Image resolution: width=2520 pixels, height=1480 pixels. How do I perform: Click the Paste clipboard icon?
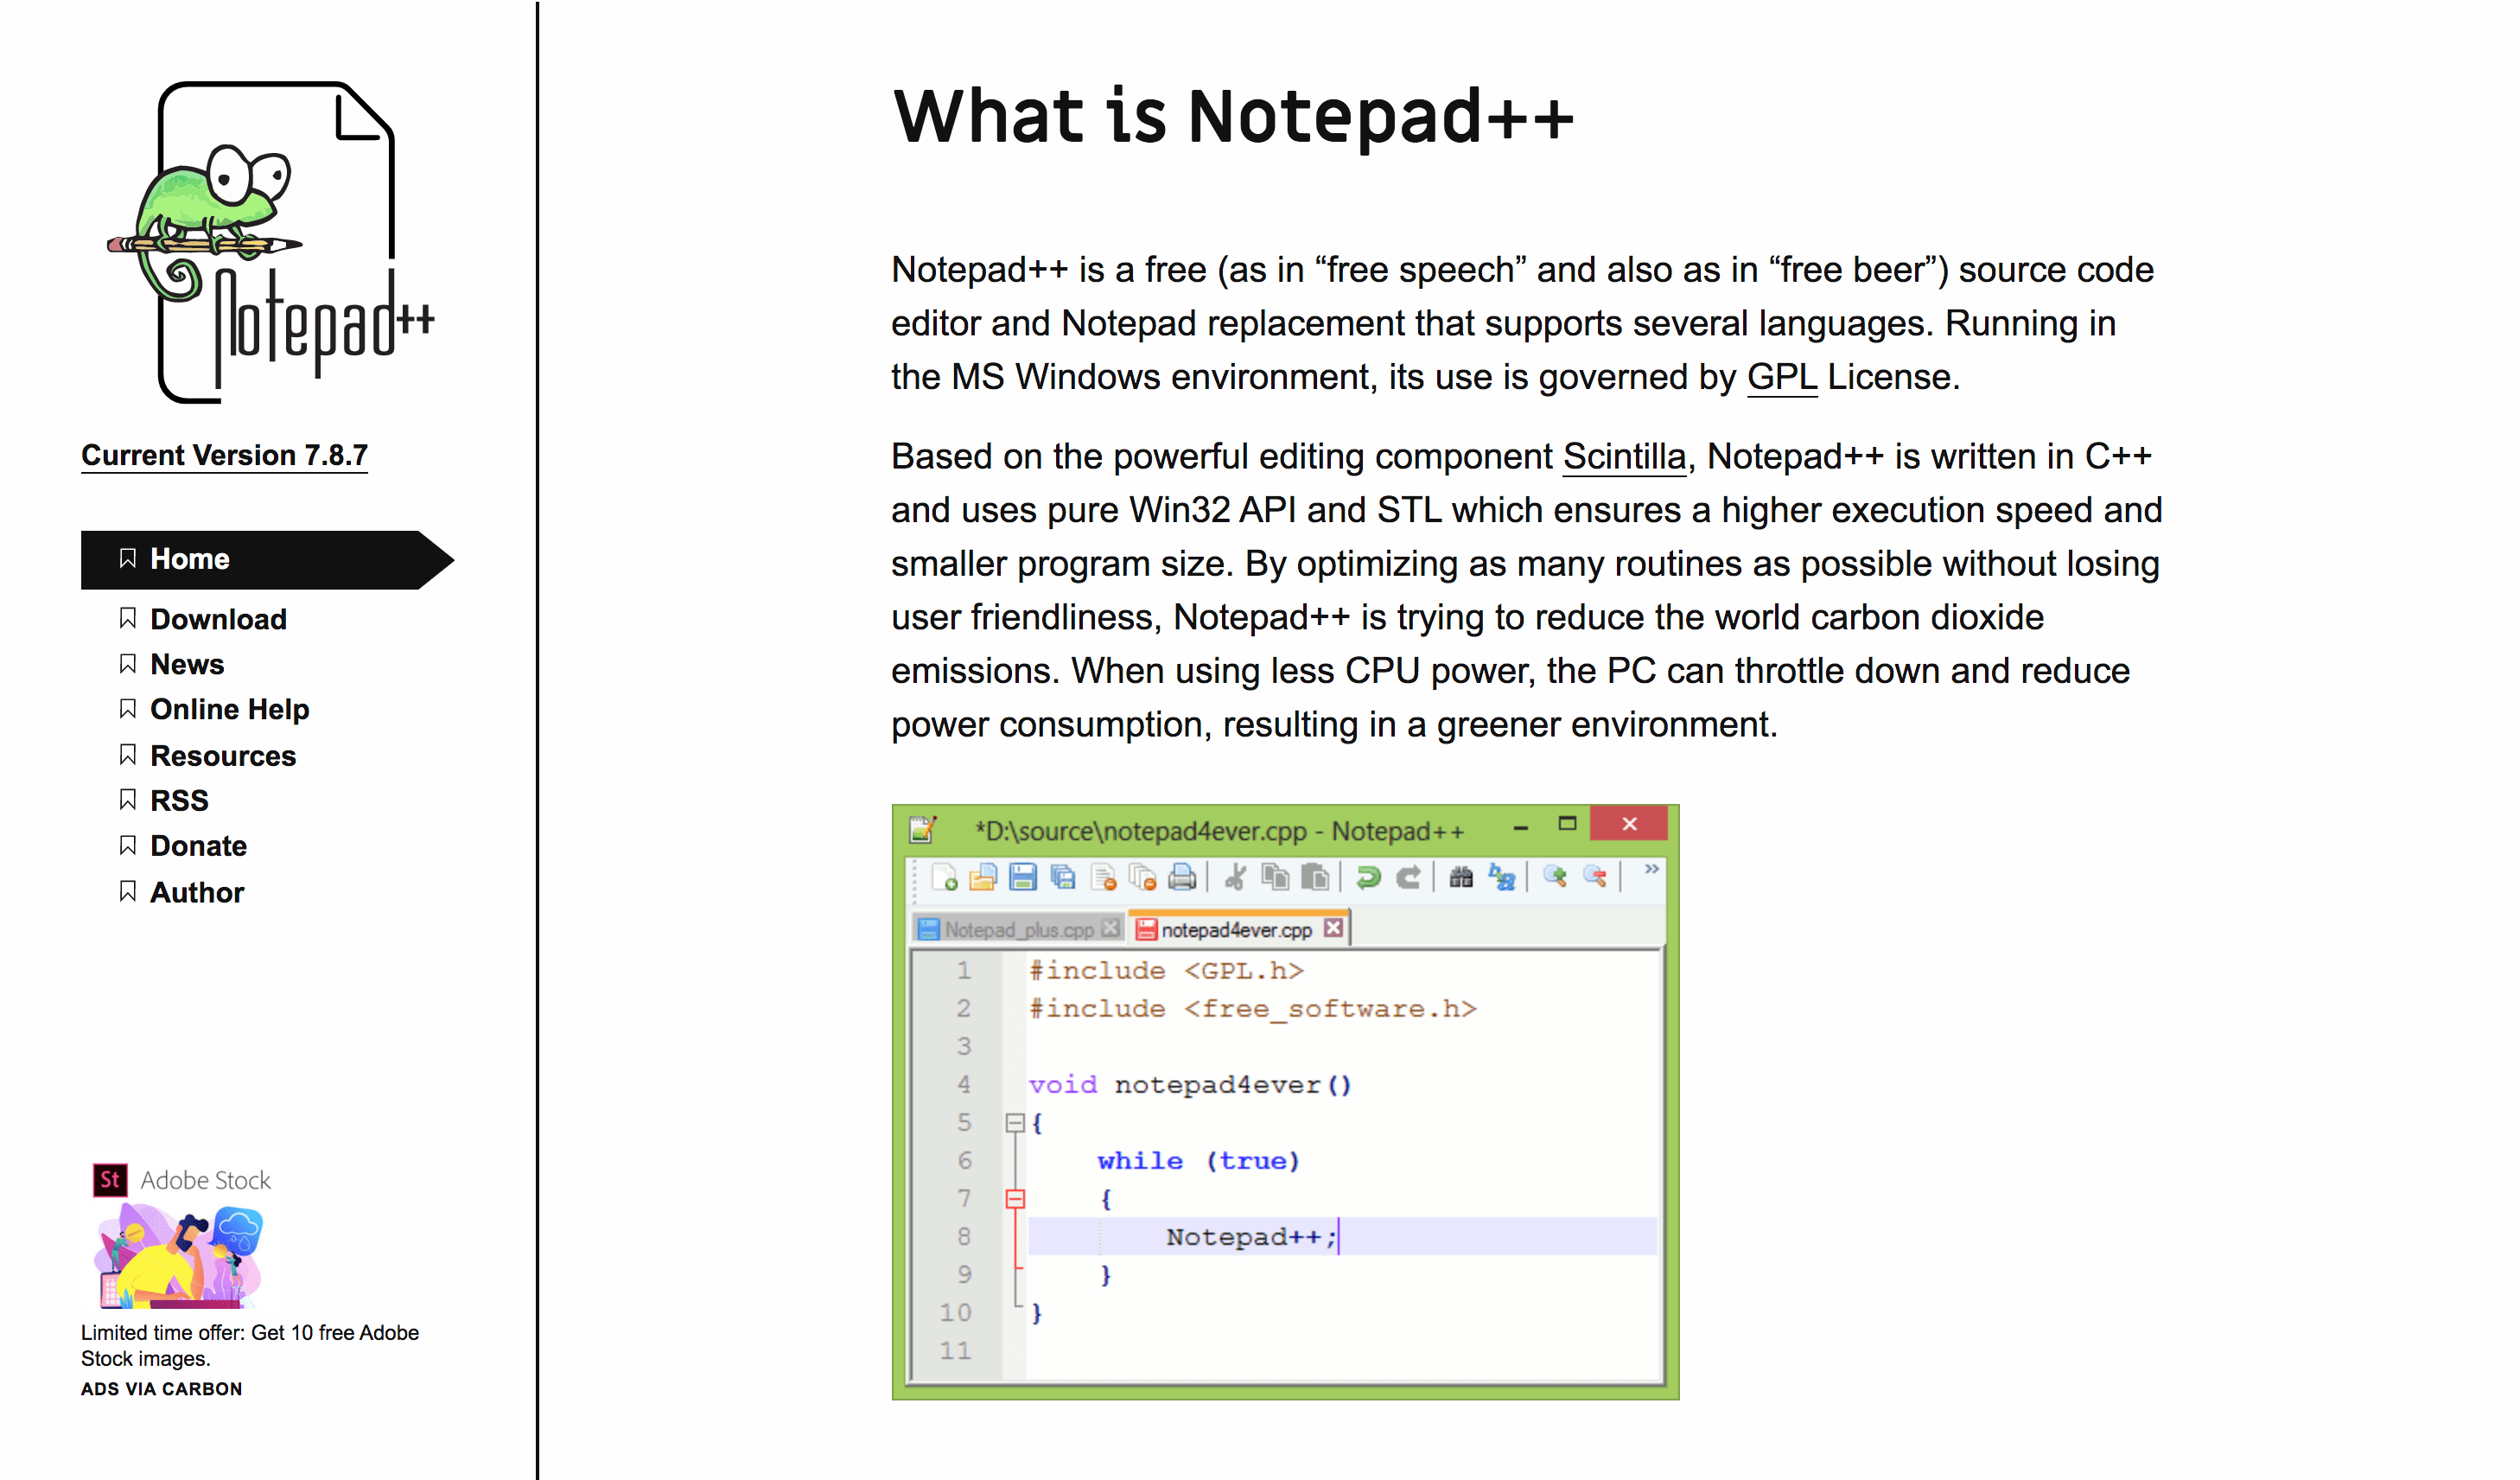click(x=1315, y=877)
